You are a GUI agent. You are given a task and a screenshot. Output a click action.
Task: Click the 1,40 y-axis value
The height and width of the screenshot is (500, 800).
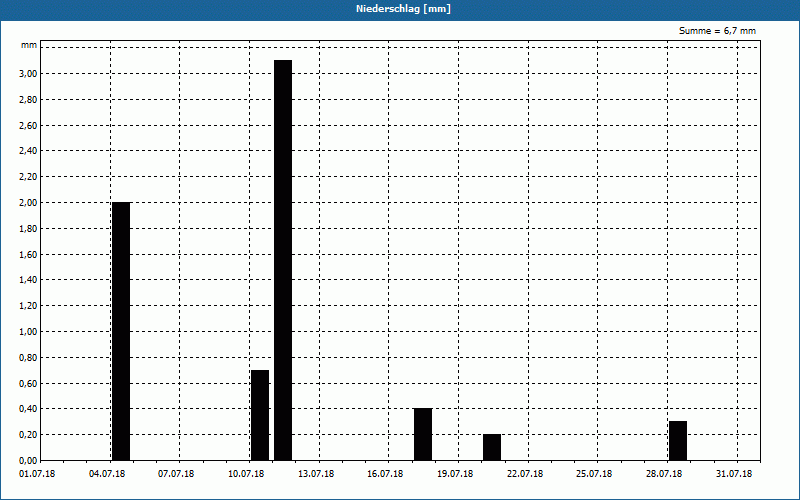pyautogui.click(x=29, y=280)
